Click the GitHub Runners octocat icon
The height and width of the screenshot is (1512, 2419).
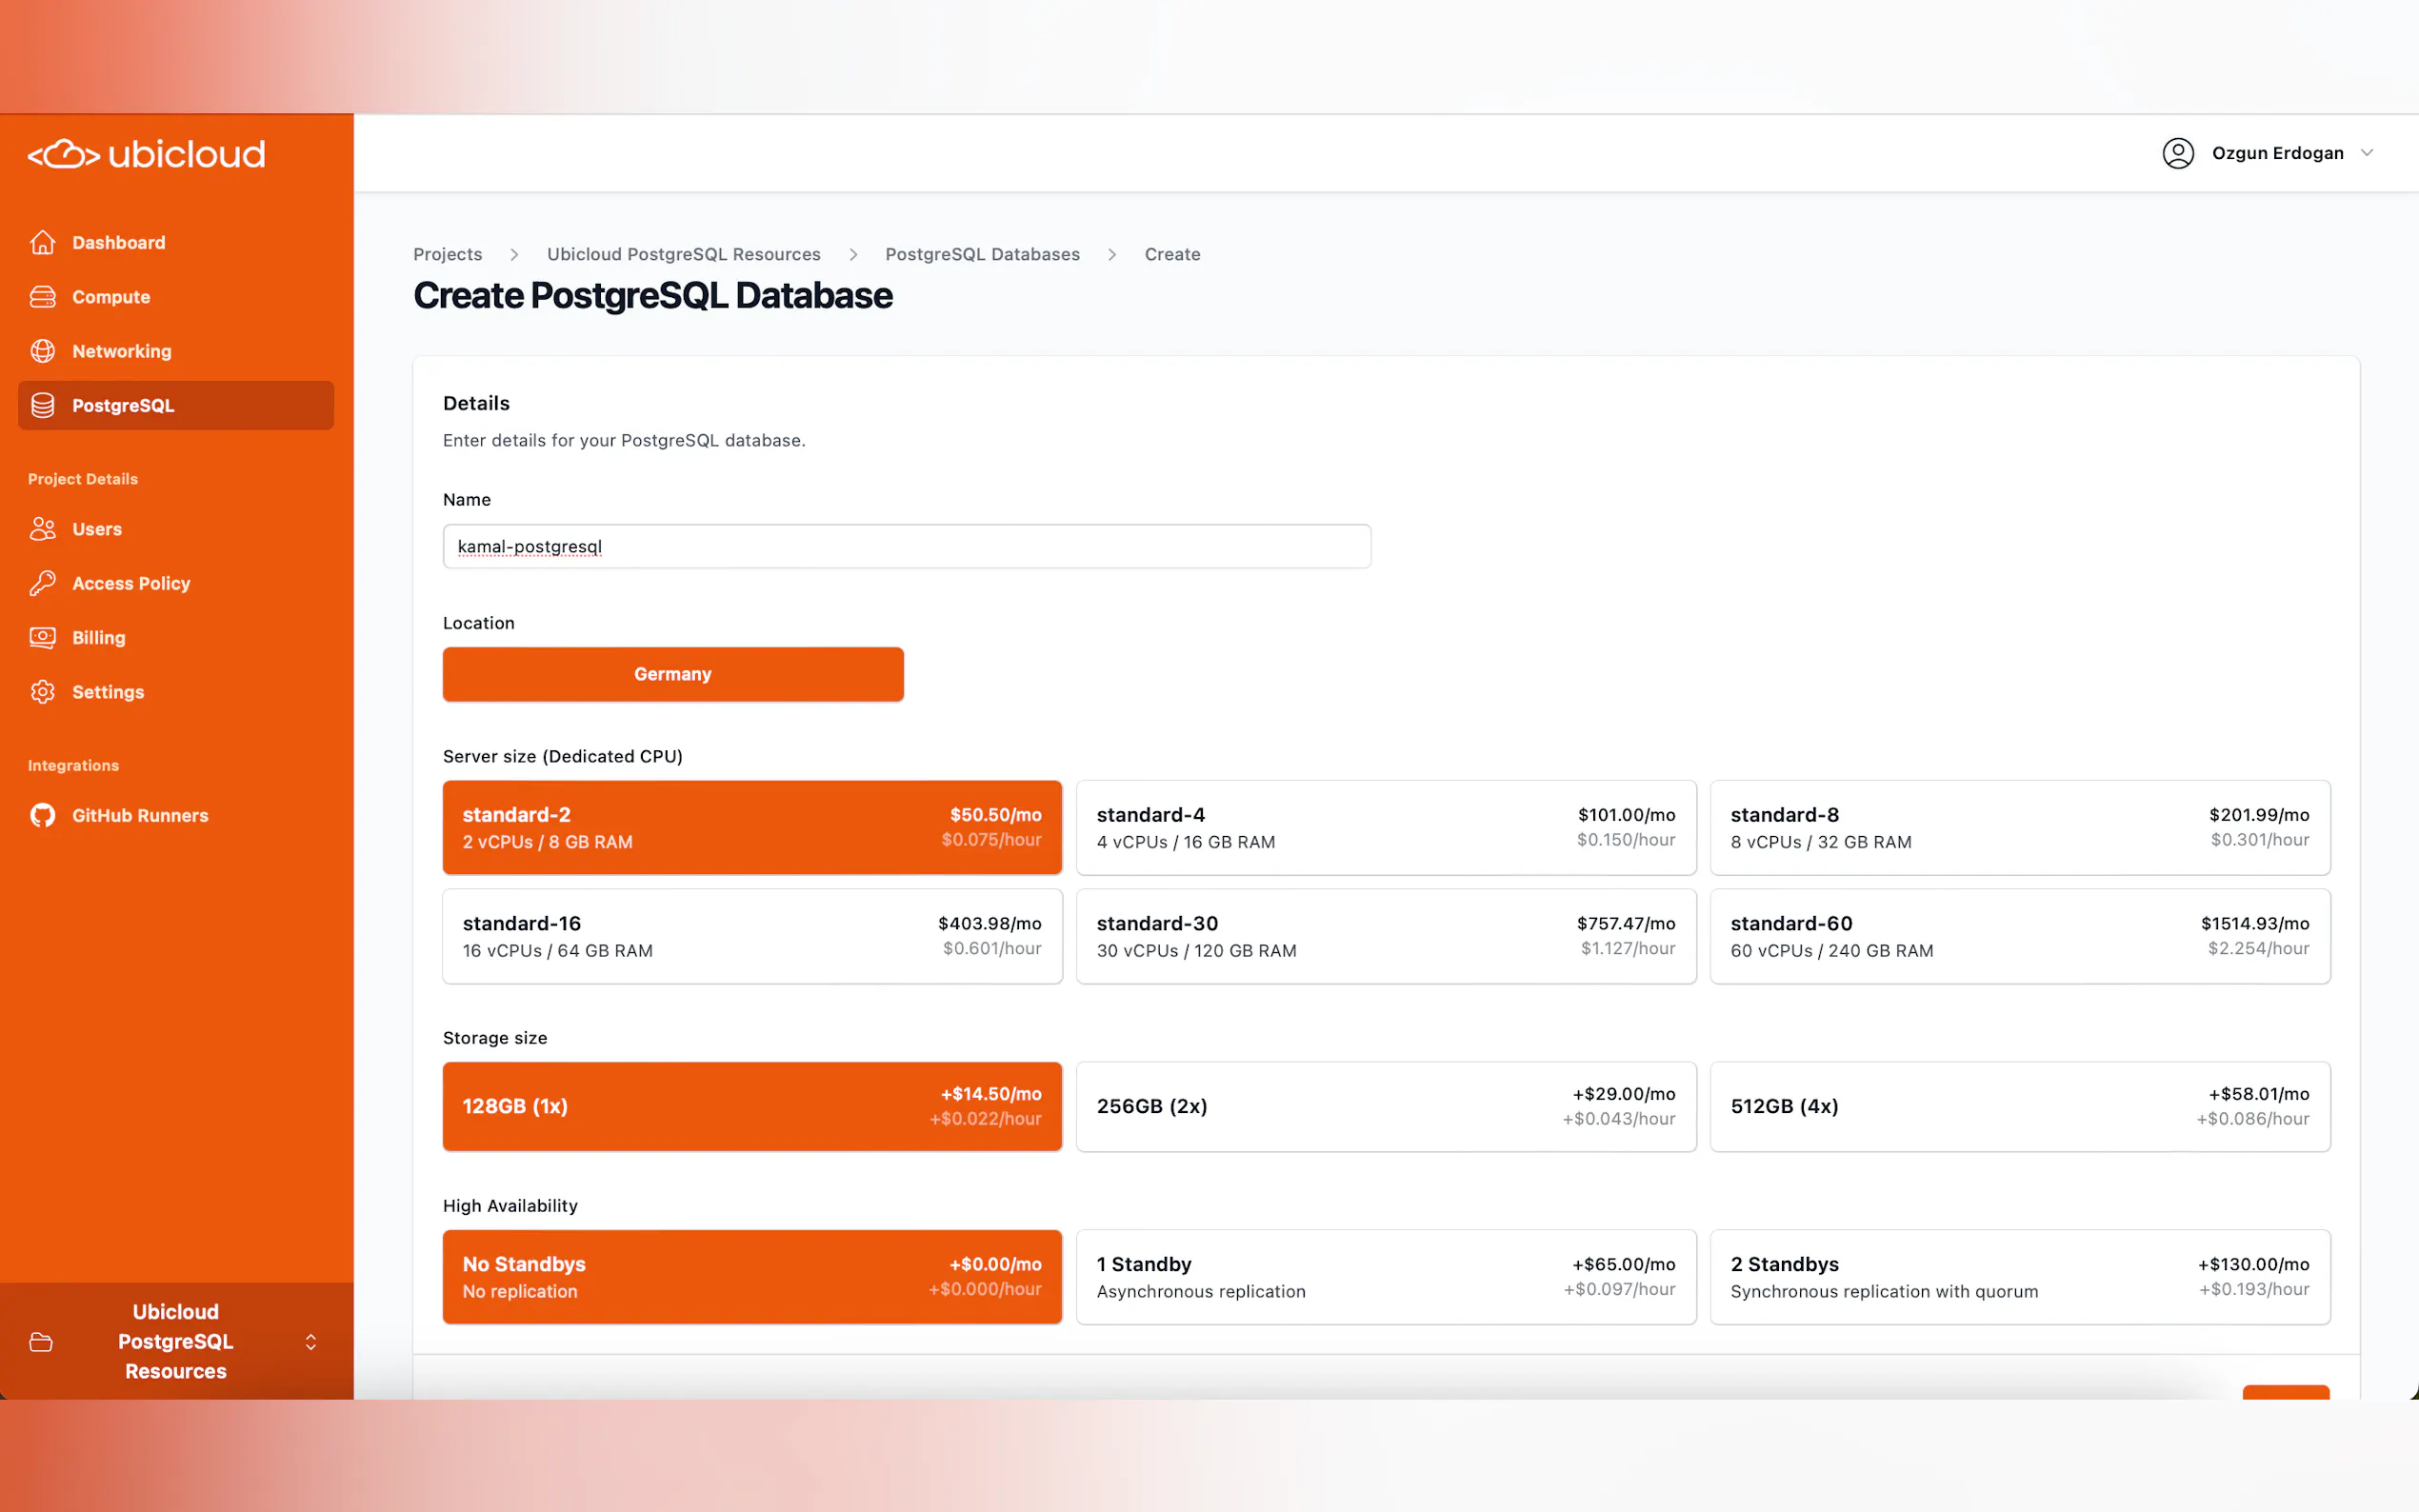[42, 815]
